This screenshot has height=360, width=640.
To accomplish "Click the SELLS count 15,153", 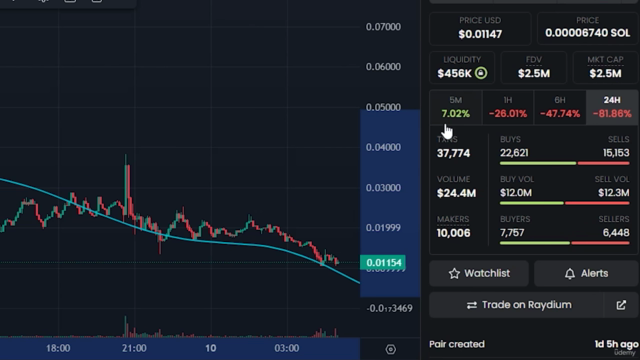I will tap(616, 153).
